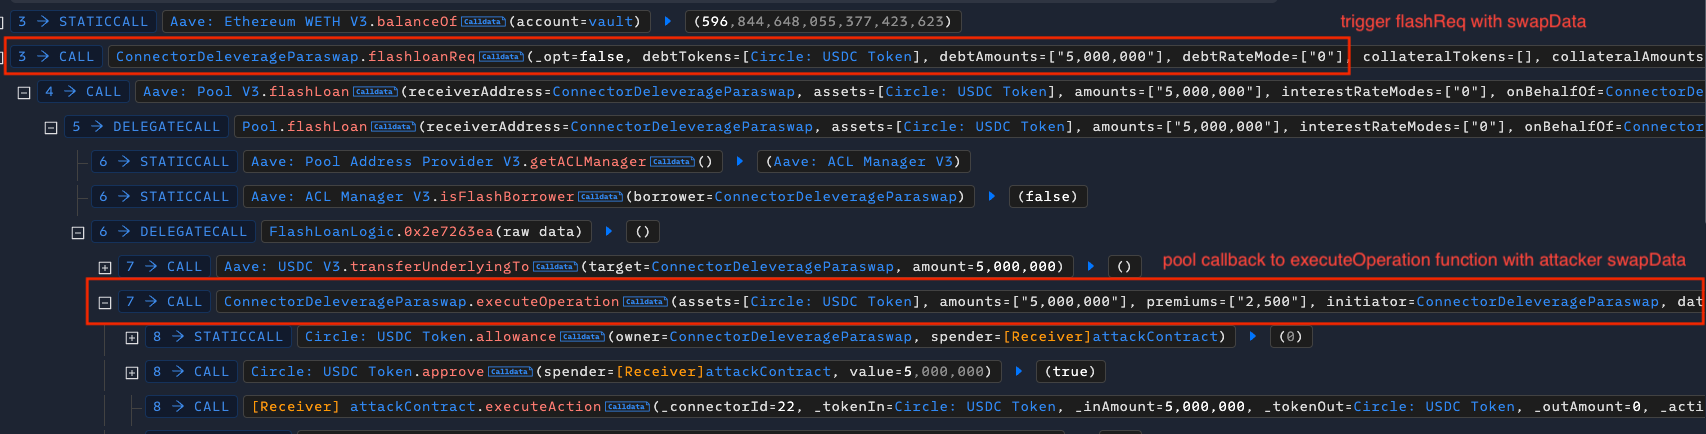Click the '(0)' return value of allowance

1291,337
